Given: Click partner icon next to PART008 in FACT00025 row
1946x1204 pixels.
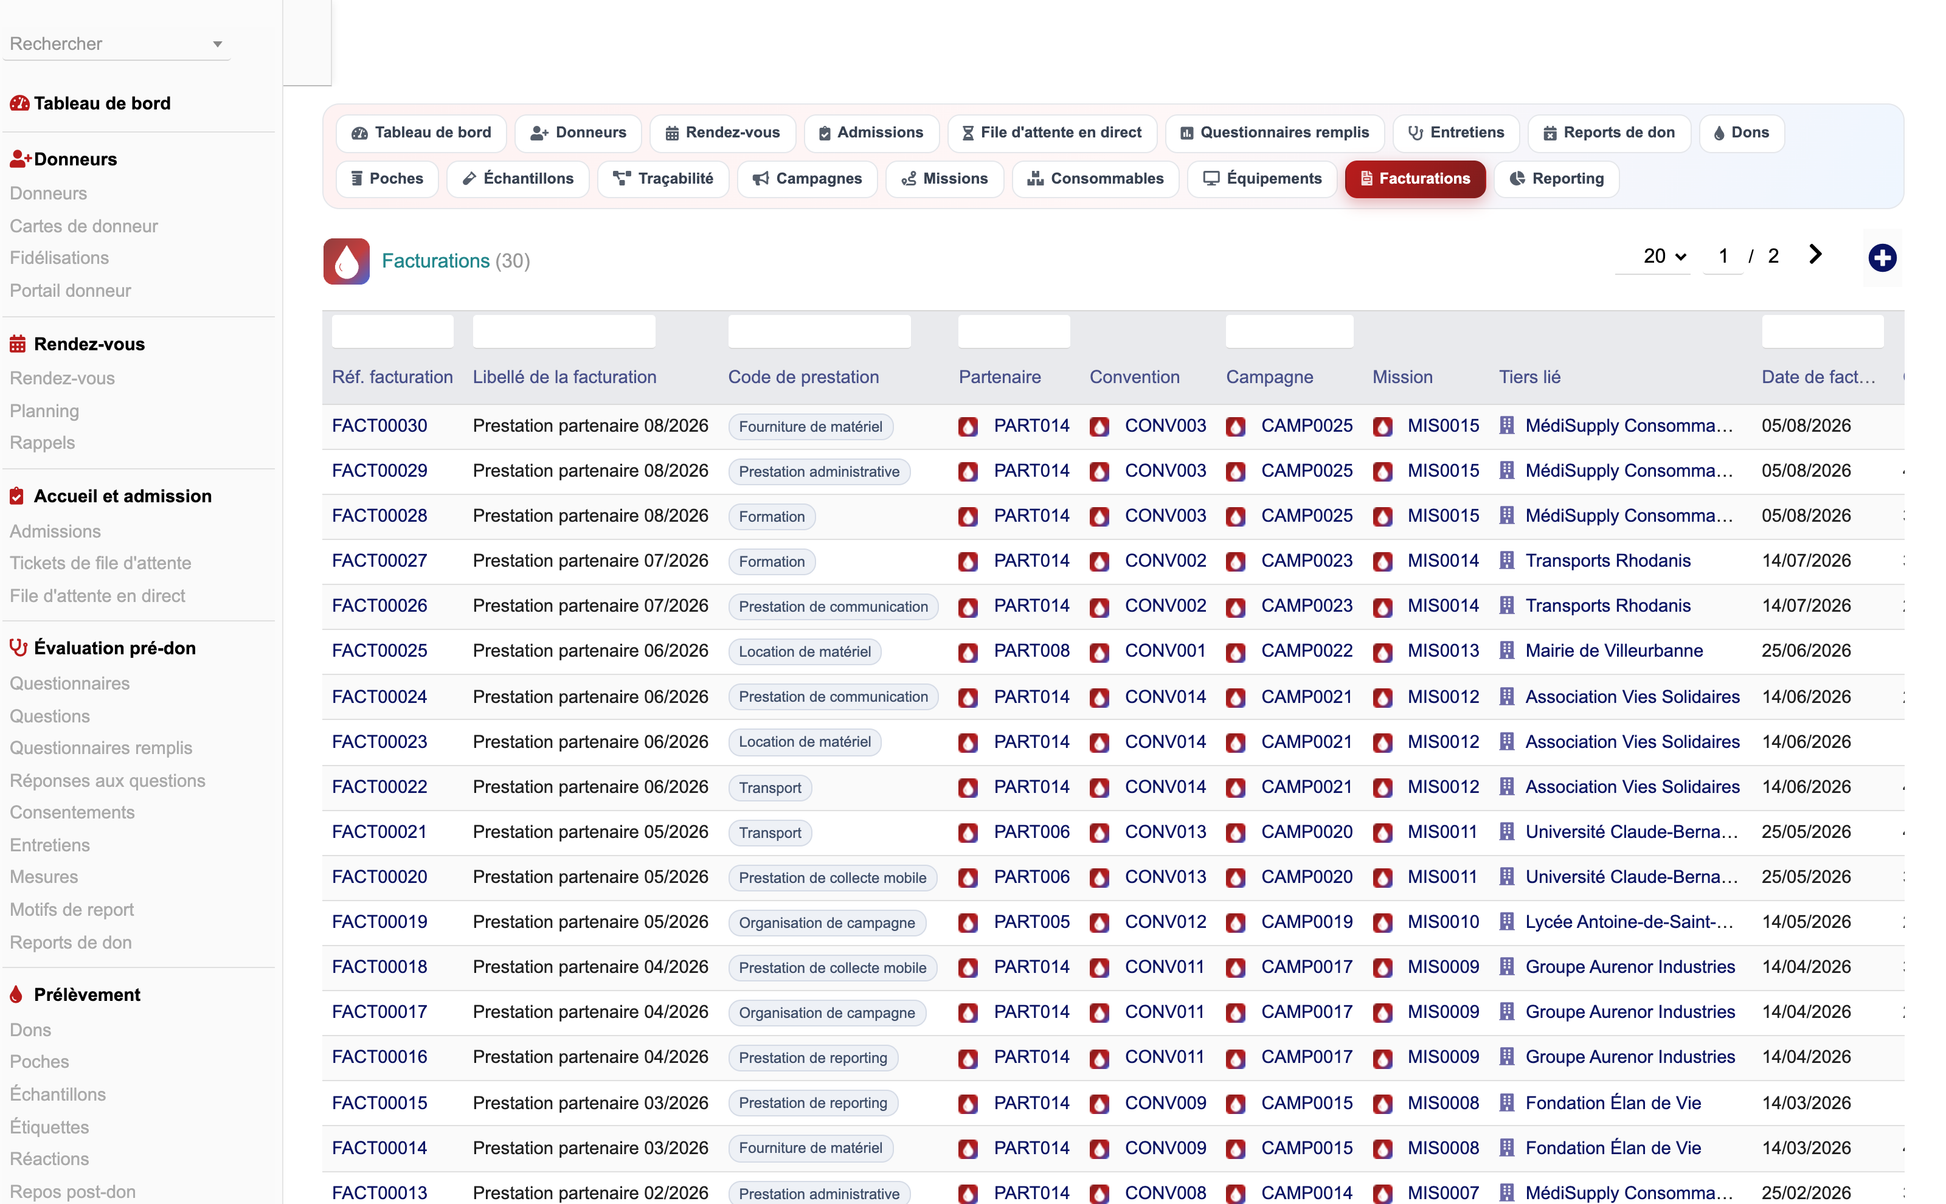Looking at the screenshot, I should click(968, 652).
